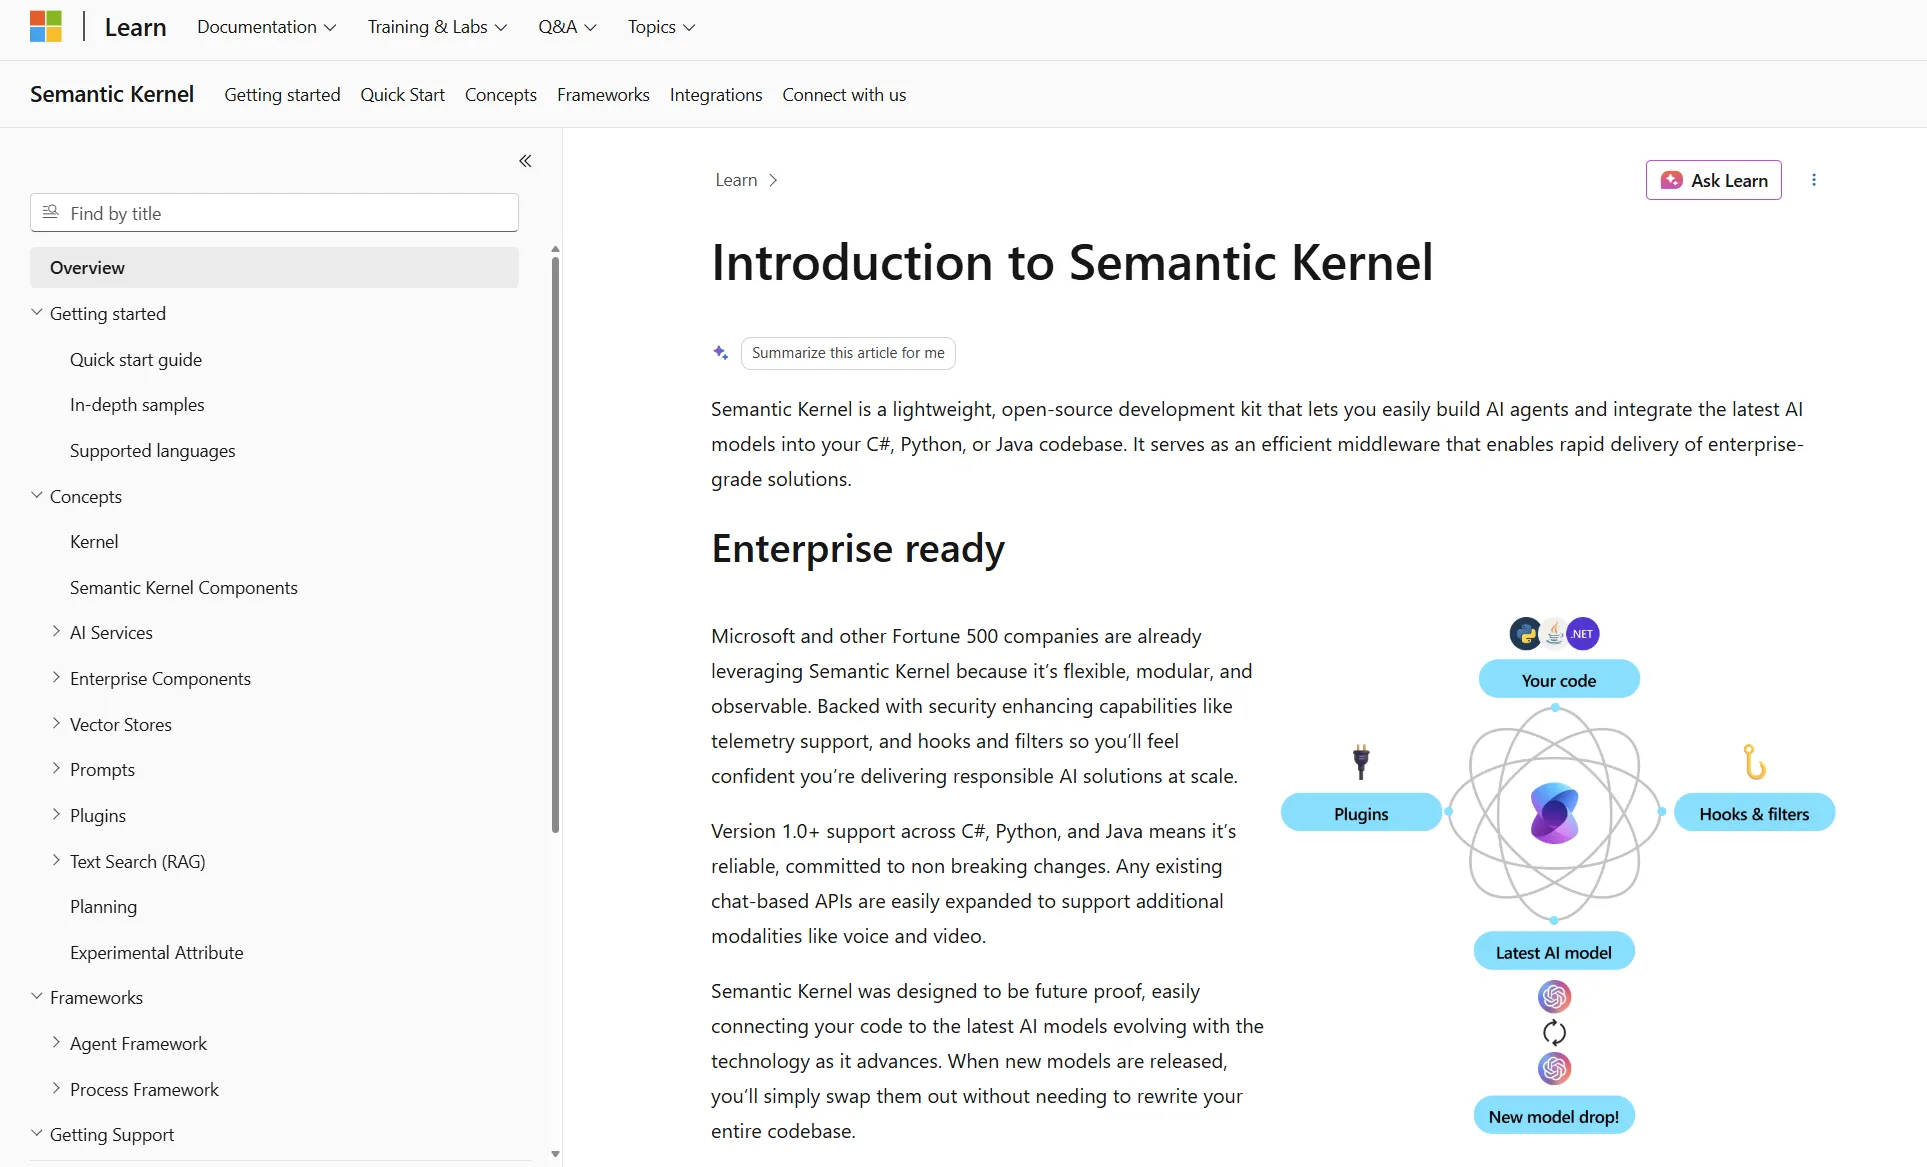Click the sidebar scroll up arrow
This screenshot has width=1927, height=1167.
pos(555,249)
